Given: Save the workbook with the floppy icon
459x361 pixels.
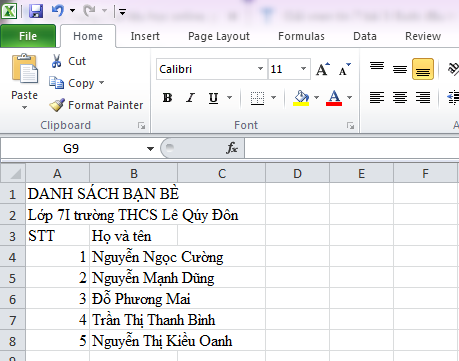Looking at the screenshot, I should (x=36, y=11).
